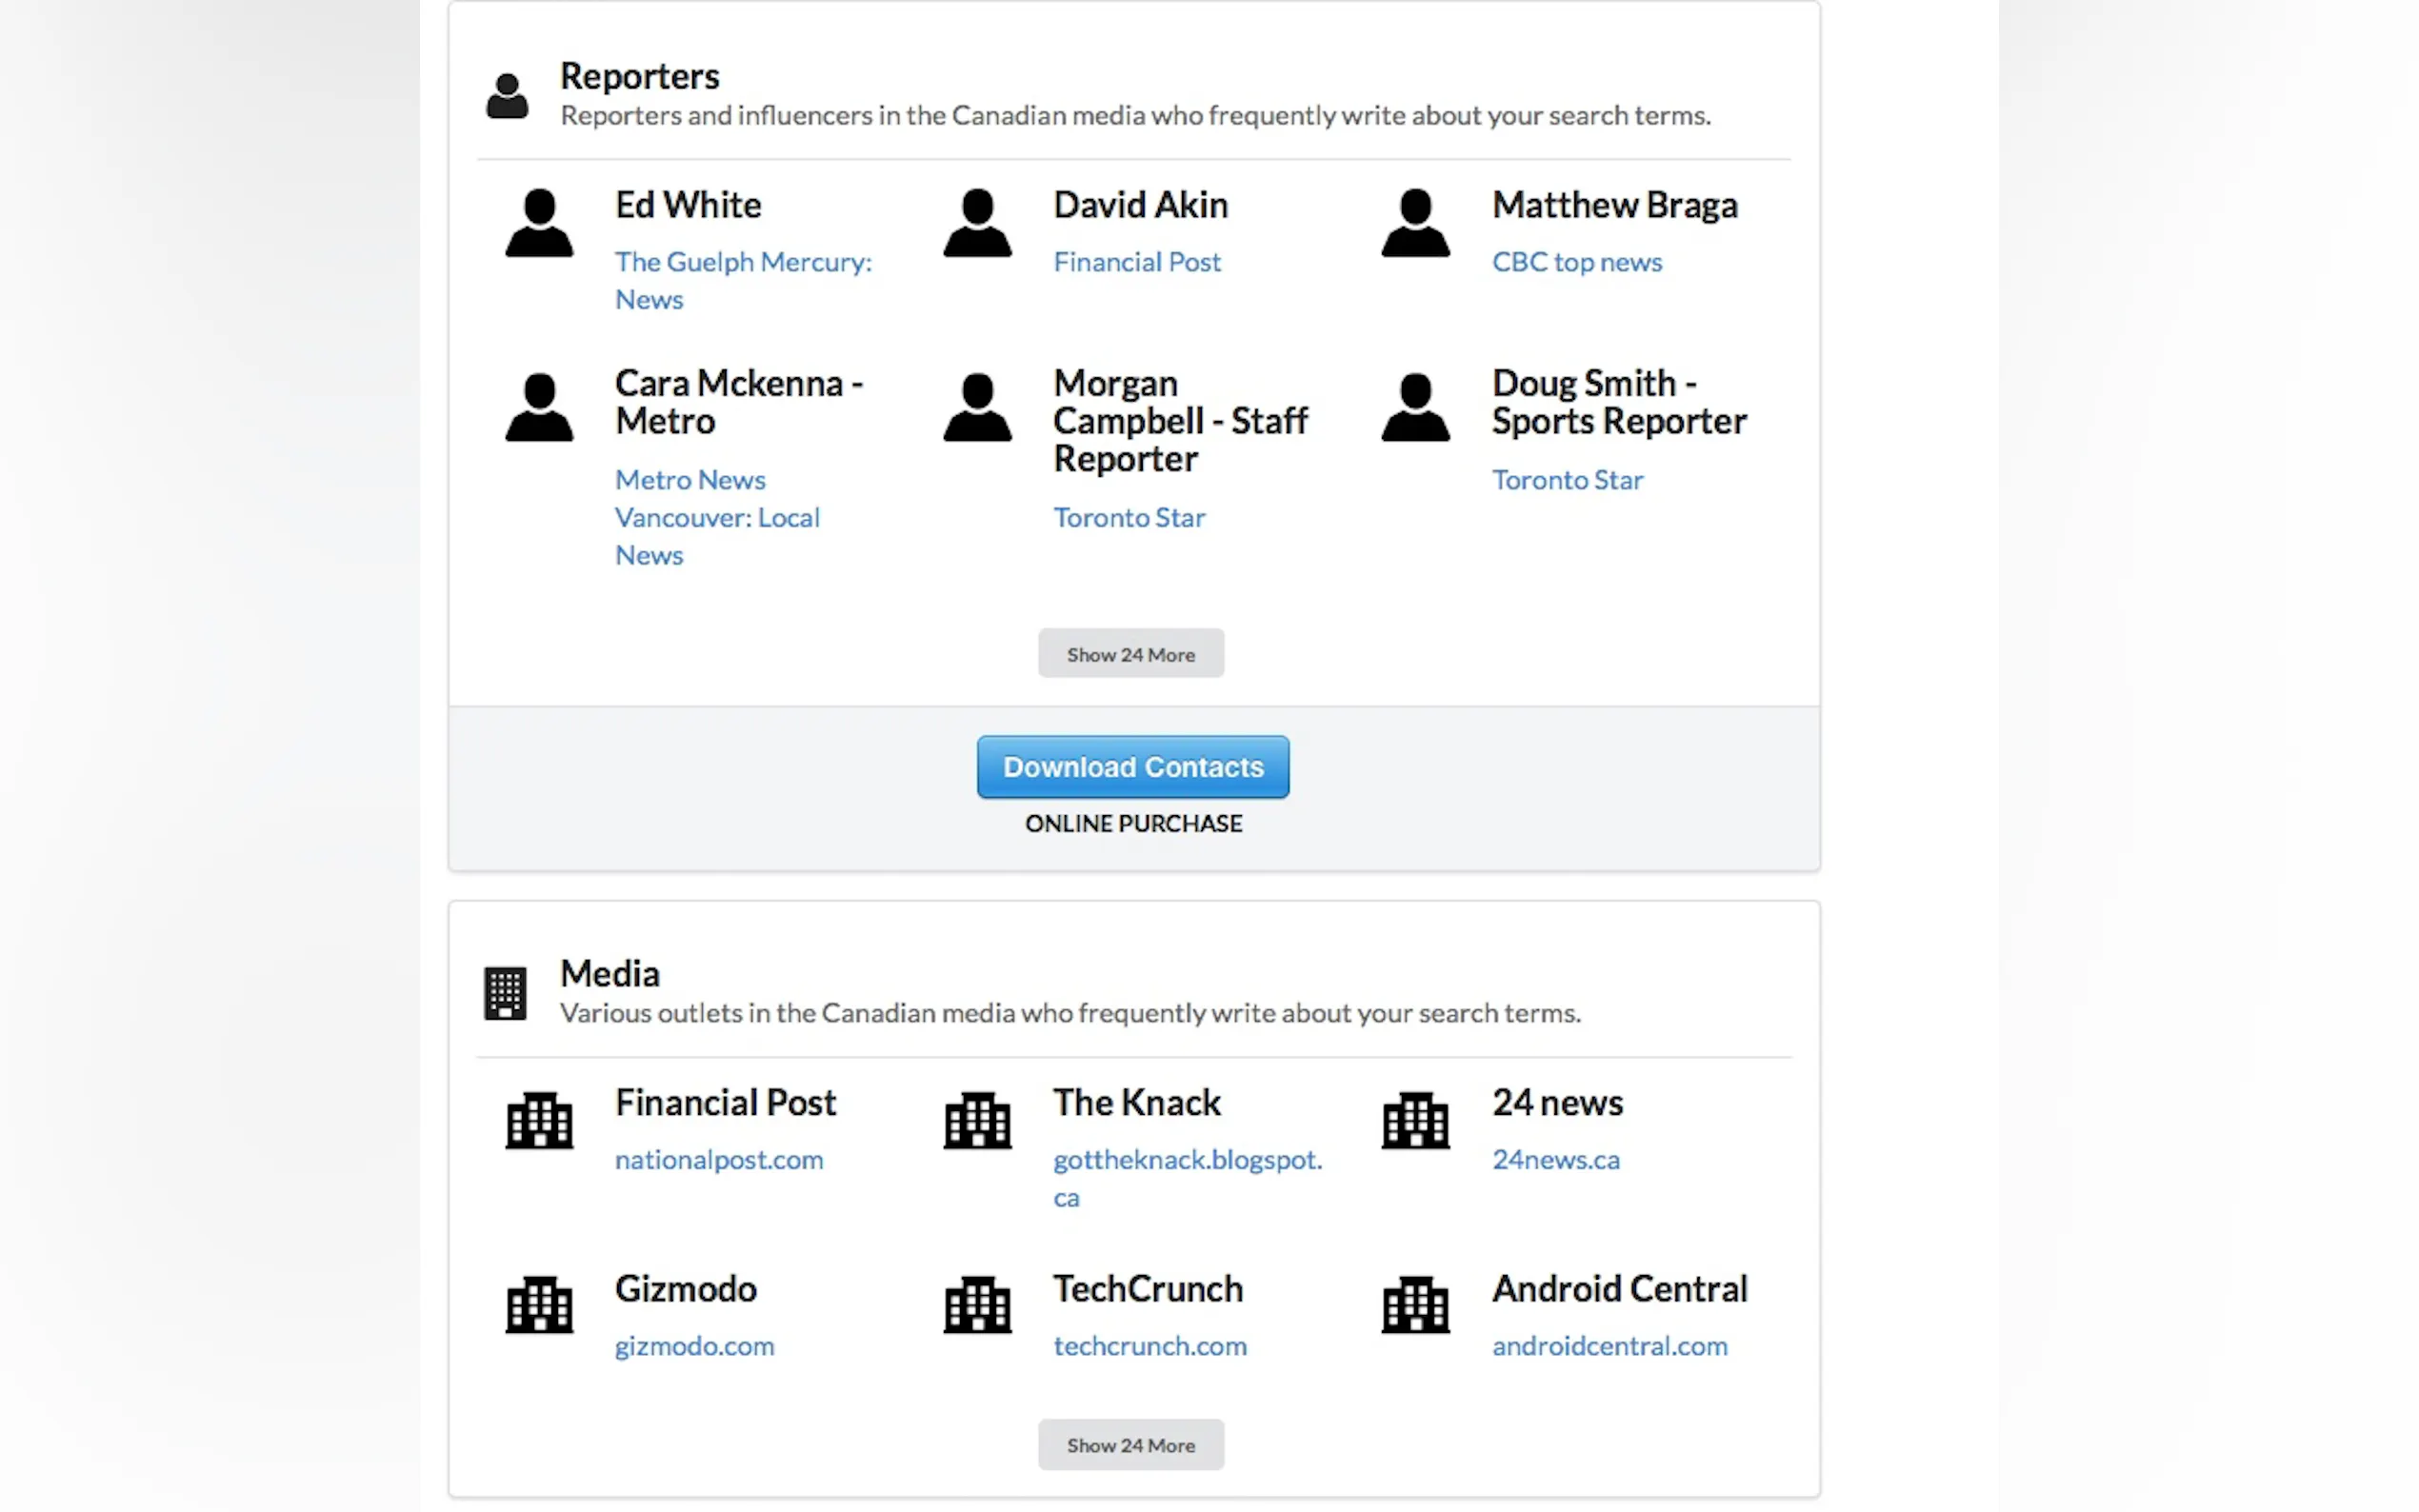Click Android Central building icon
Viewport: 2419px width, 1512px height.
click(x=1415, y=1305)
